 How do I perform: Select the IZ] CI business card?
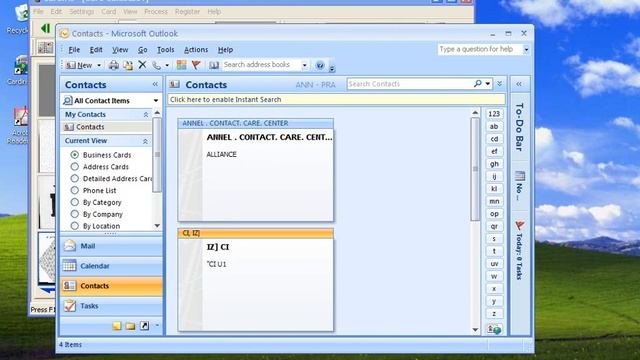pyautogui.click(x=256, y=280)
